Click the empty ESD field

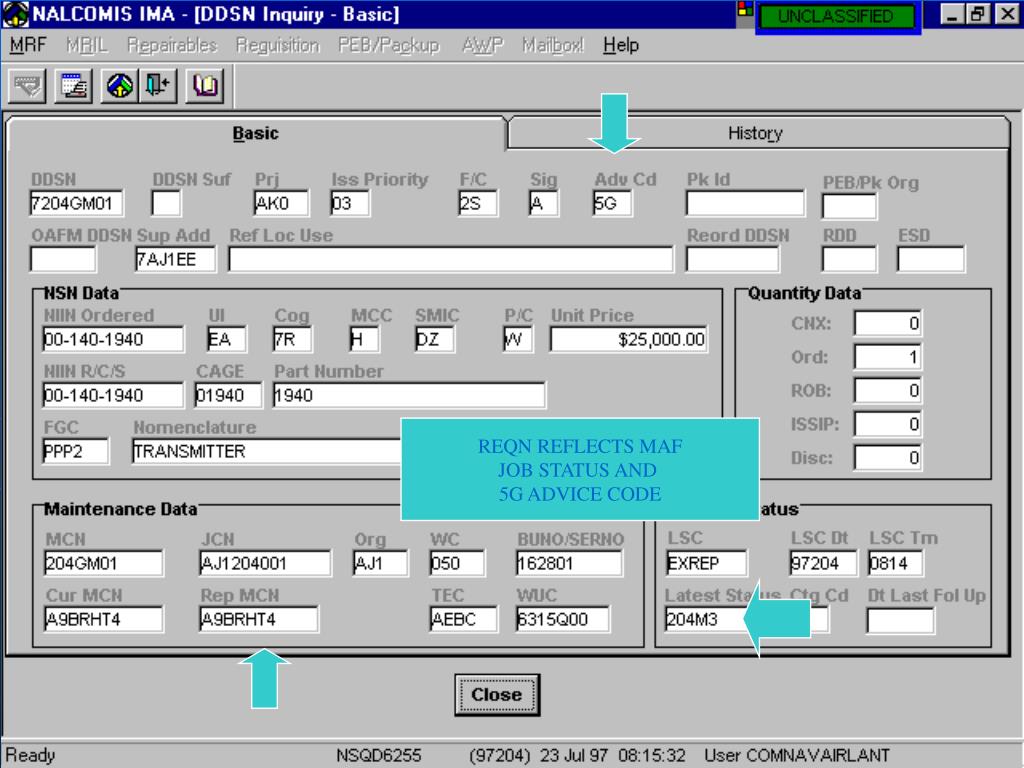931,259
